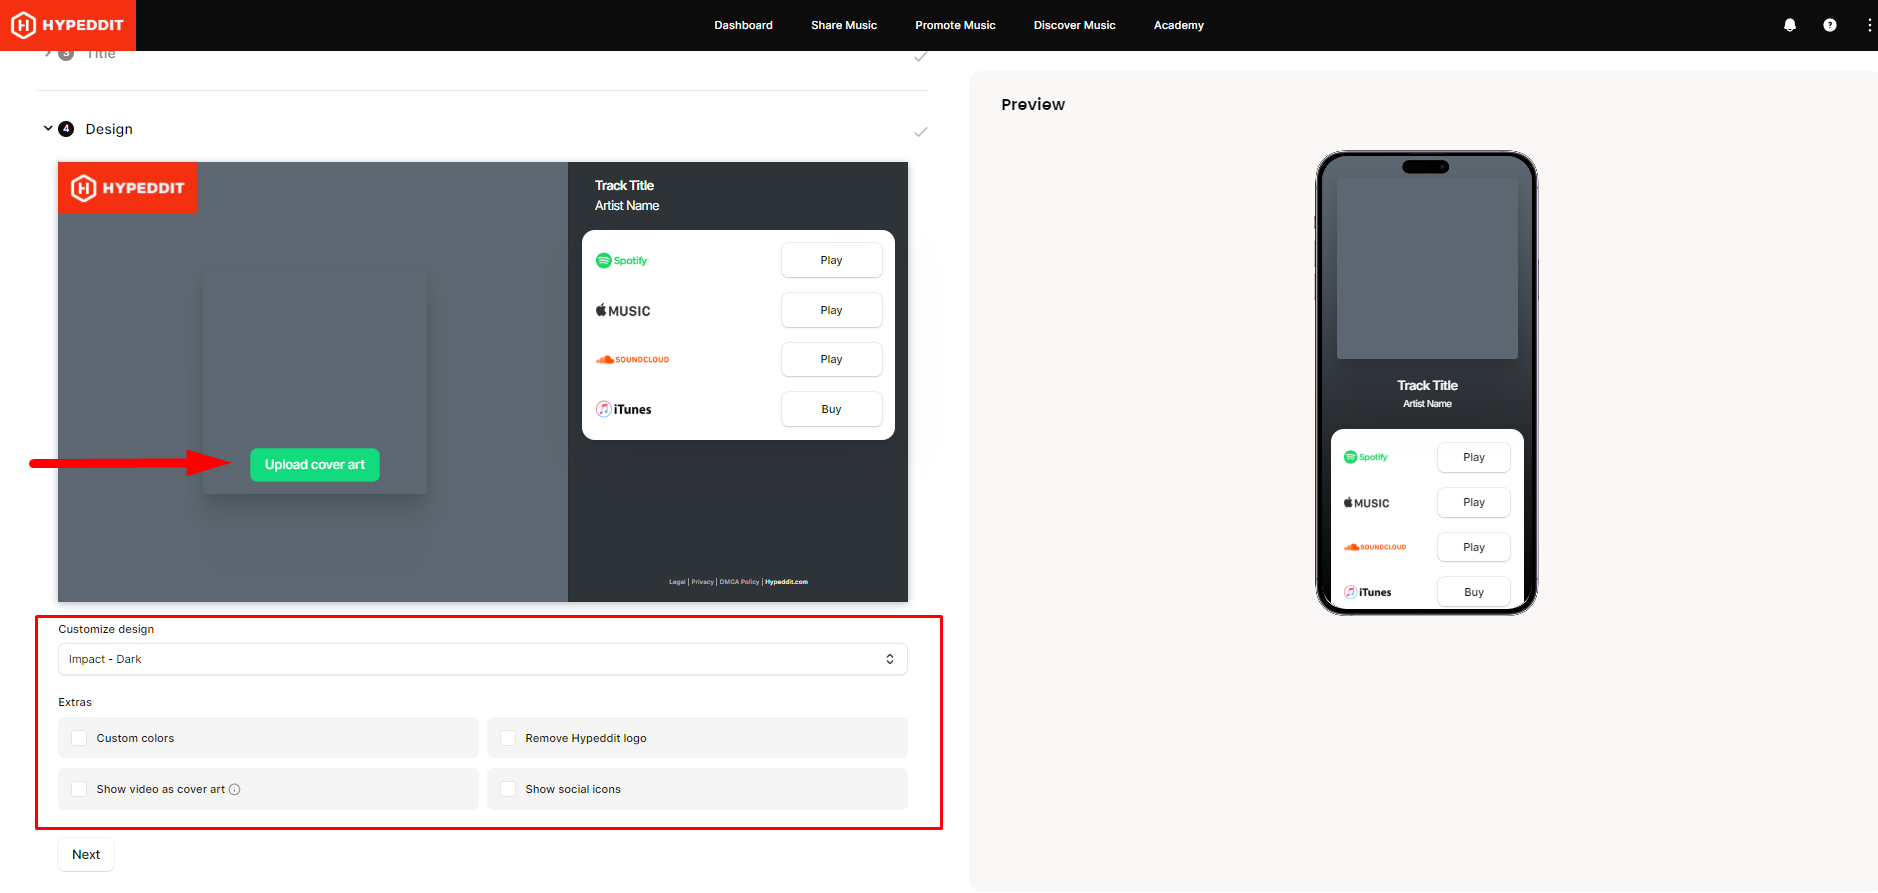The width and height of the screenshot is (1878, 893).
Task: Open the three-dot more options menu
Action: (1868, 25)
